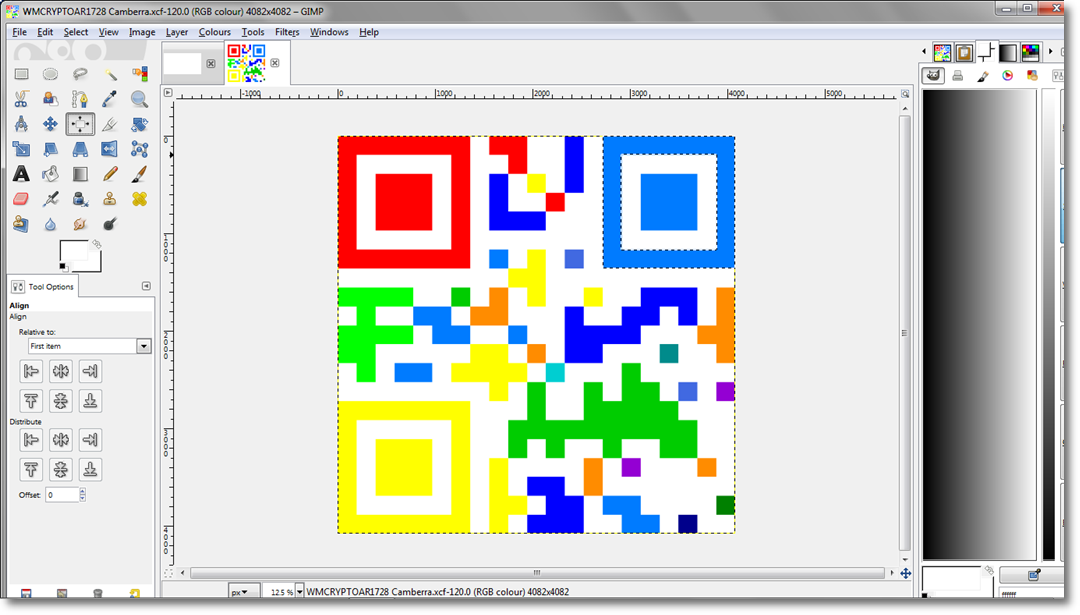Select the Shear tool
The height and width of the screenshot is (615, 1080).
point(50,149)
